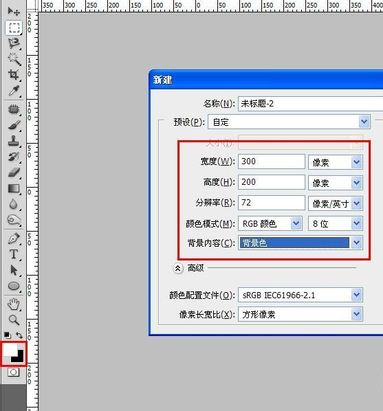Screen dimensions: 383x411
Task: Select the Zoom tool
Action: click(14, 320)
